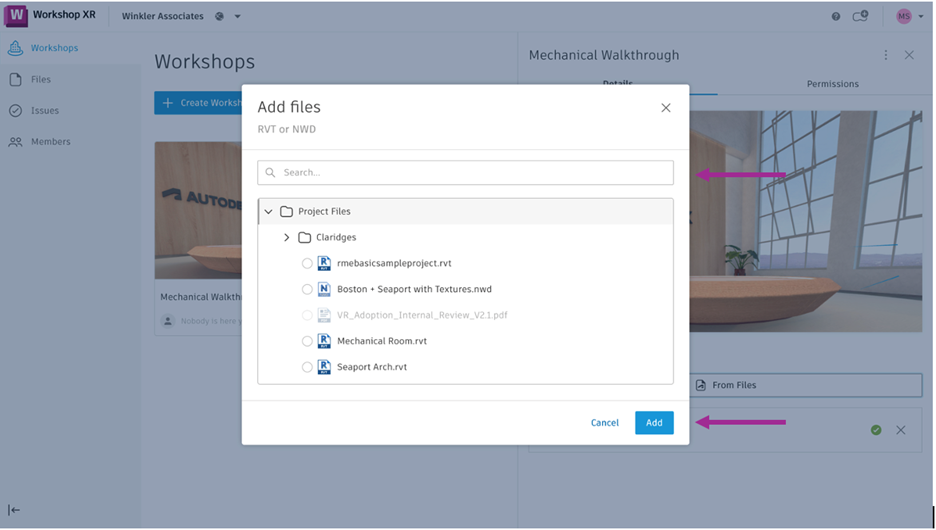
Task: Click the MS user avatar
Action: pyautogui.click(x=904, y=16)
